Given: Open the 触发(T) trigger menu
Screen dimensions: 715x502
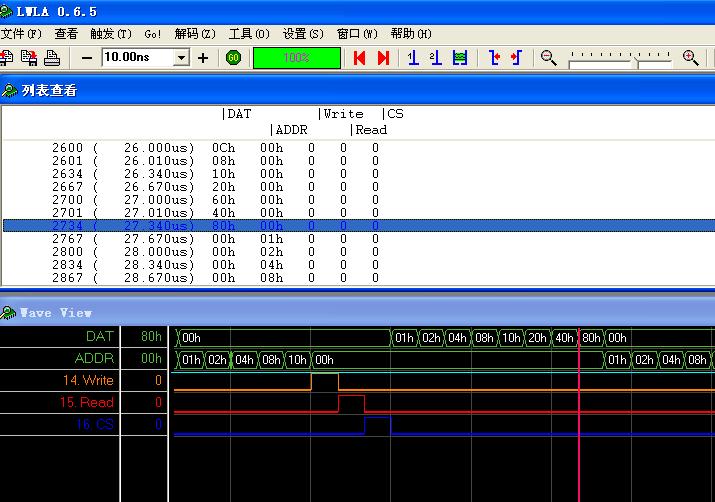Looking at the screenshot, I should point(110,34).
